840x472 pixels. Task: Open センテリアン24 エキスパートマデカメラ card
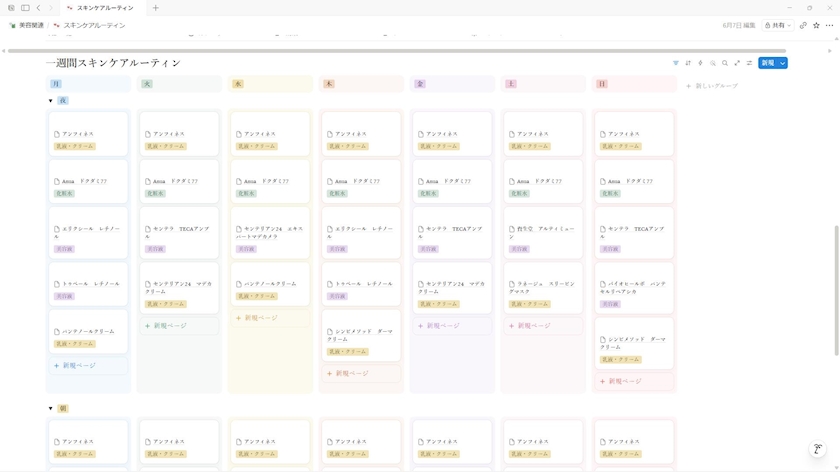tap(270, 233)
